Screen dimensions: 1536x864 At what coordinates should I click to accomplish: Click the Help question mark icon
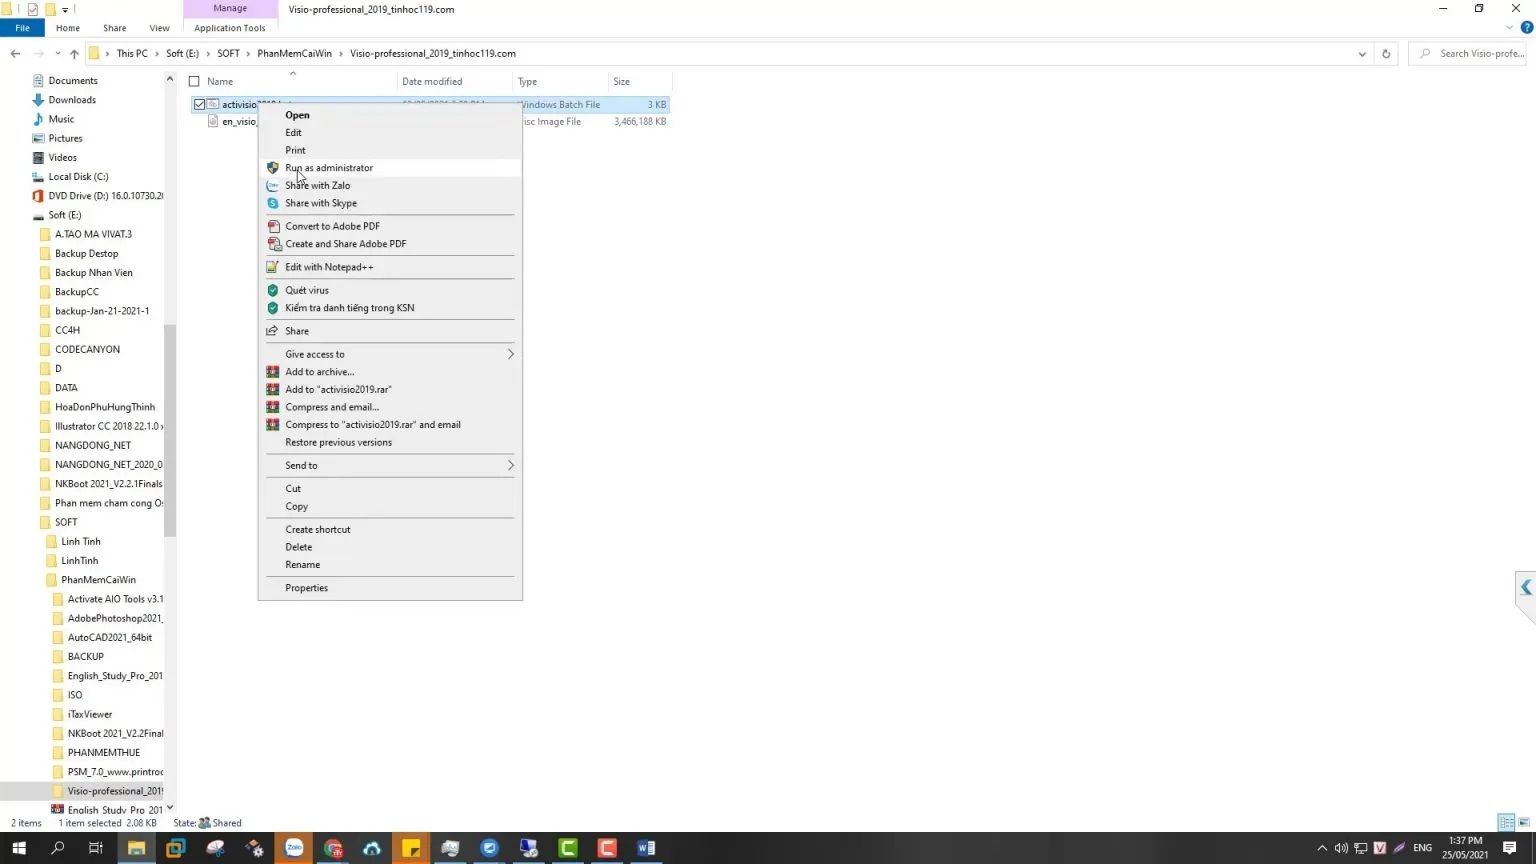point(1526,28)
